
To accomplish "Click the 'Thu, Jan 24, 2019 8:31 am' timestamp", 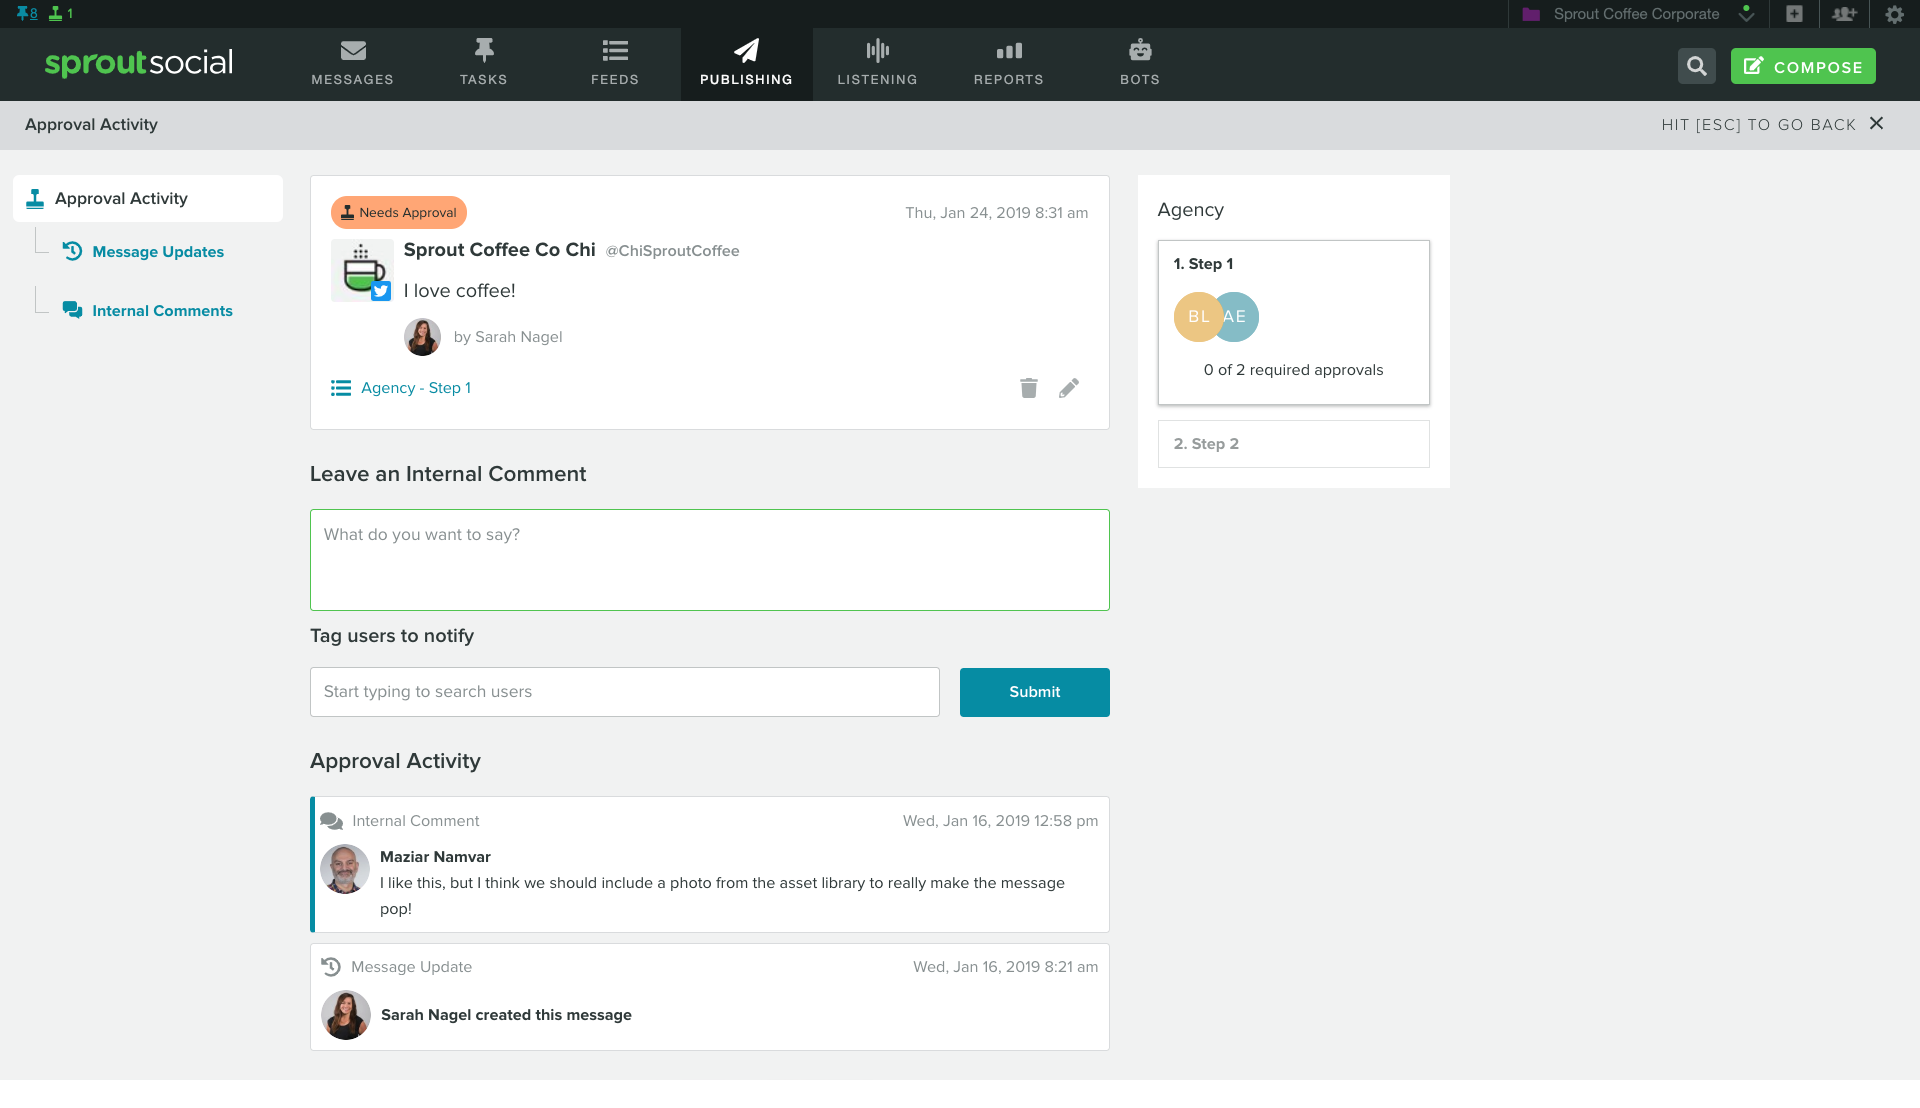I will point(996,213).
